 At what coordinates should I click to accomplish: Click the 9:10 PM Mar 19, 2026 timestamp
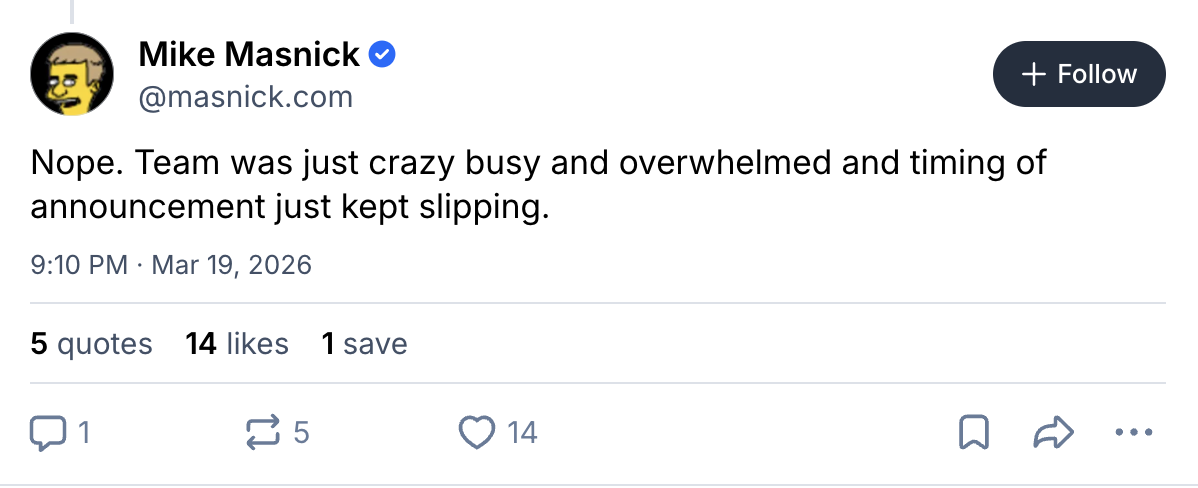171,265
